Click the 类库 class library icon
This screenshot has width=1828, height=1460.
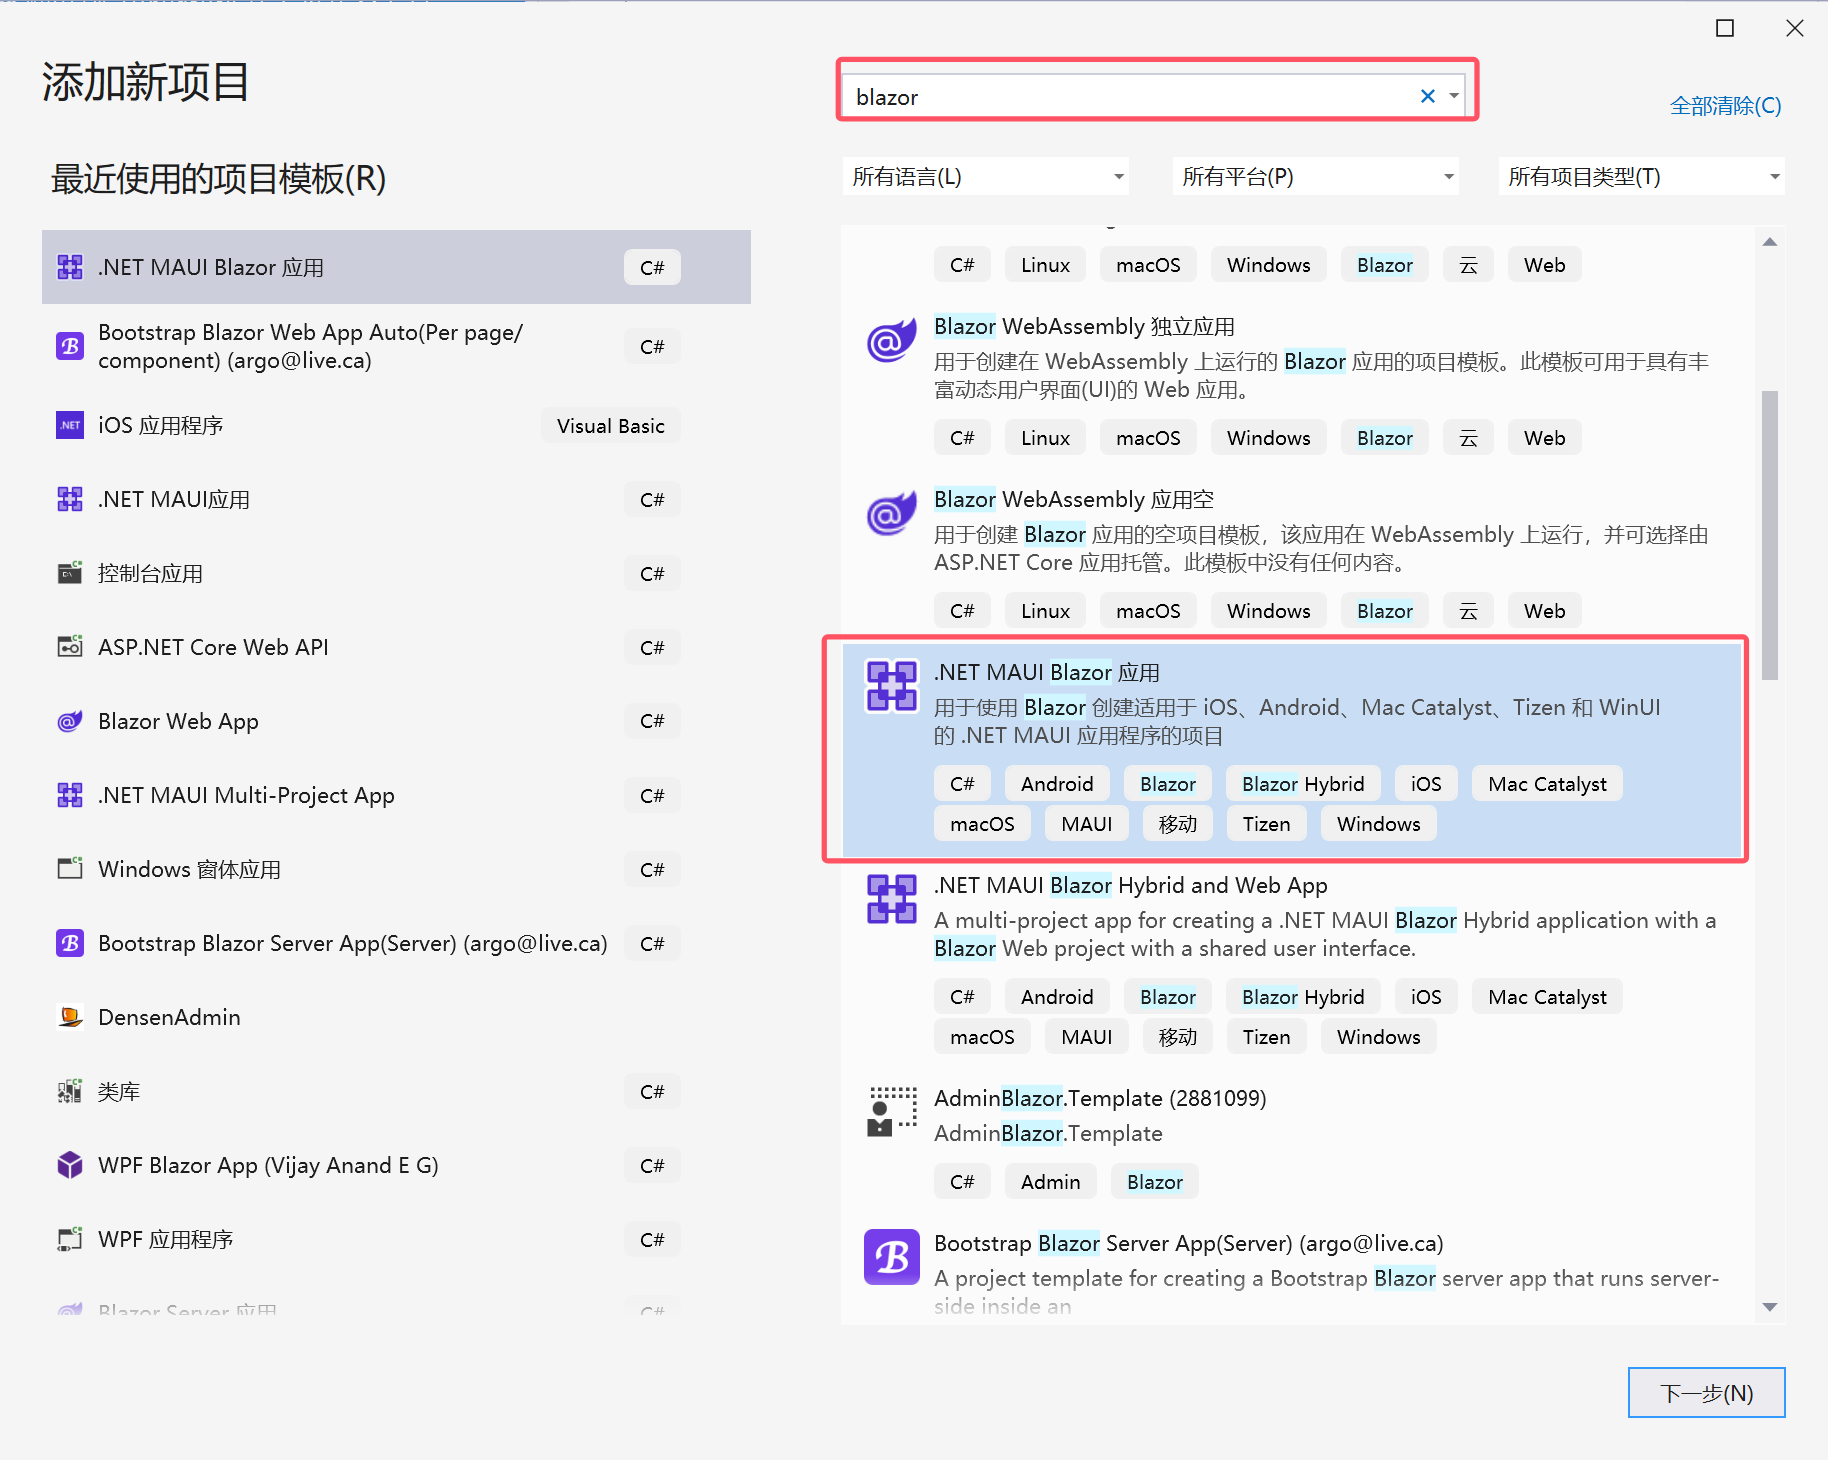click(70, 1091)
